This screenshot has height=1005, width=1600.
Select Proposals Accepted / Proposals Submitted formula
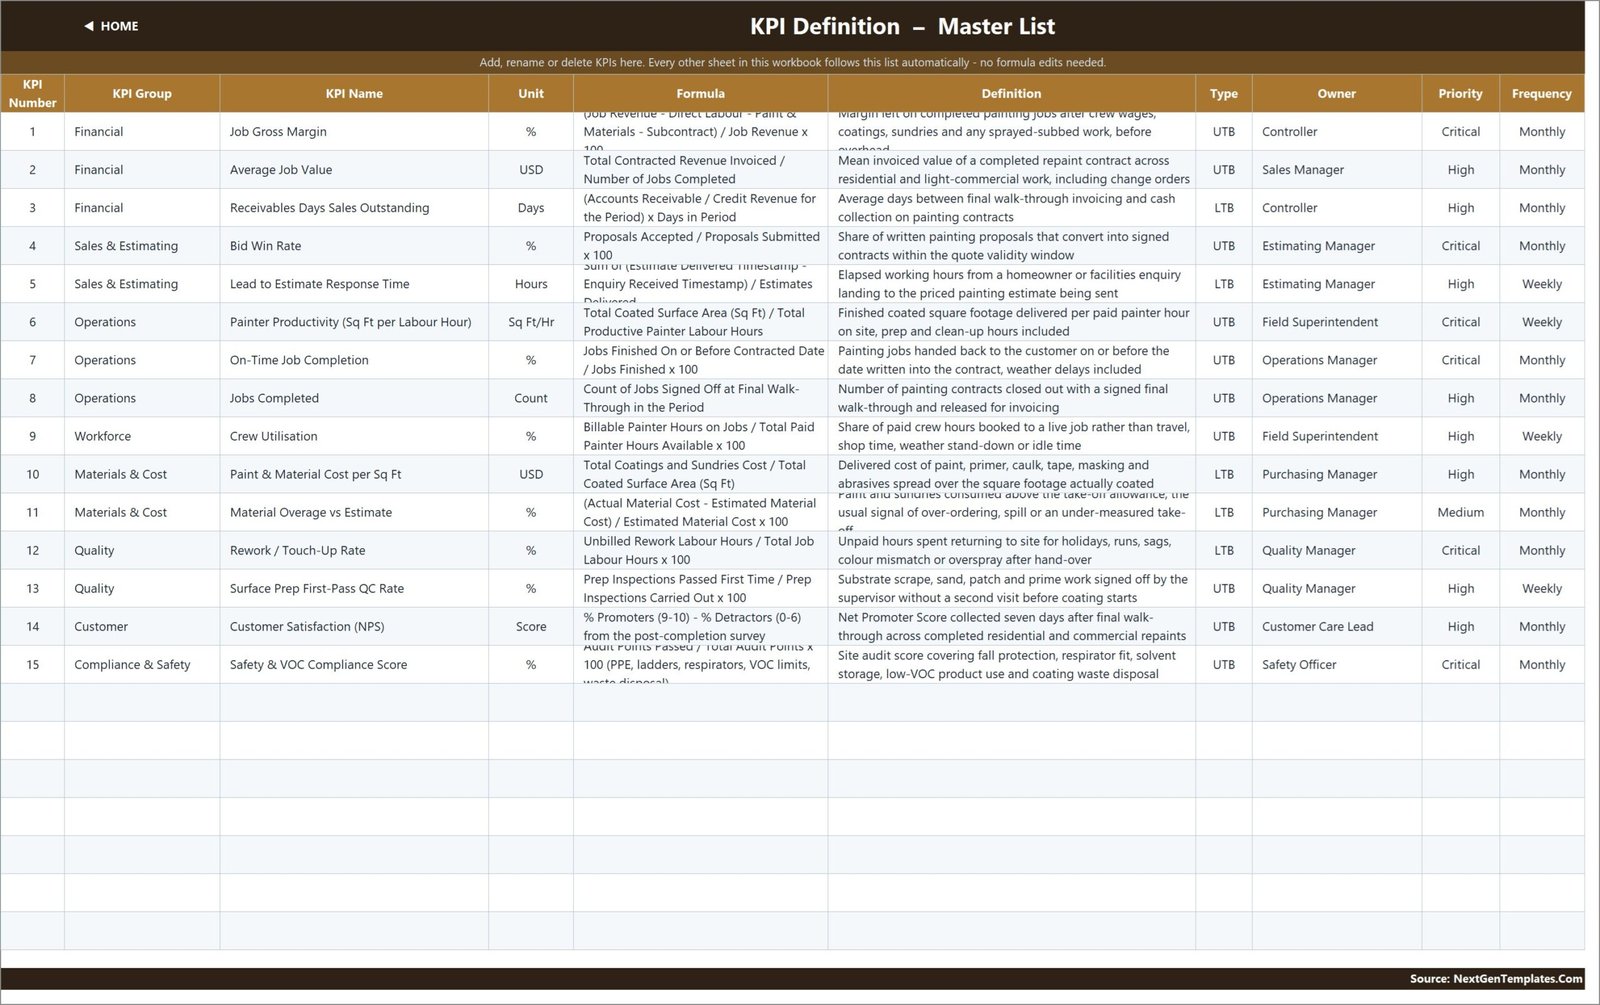[x=700, y=246]
